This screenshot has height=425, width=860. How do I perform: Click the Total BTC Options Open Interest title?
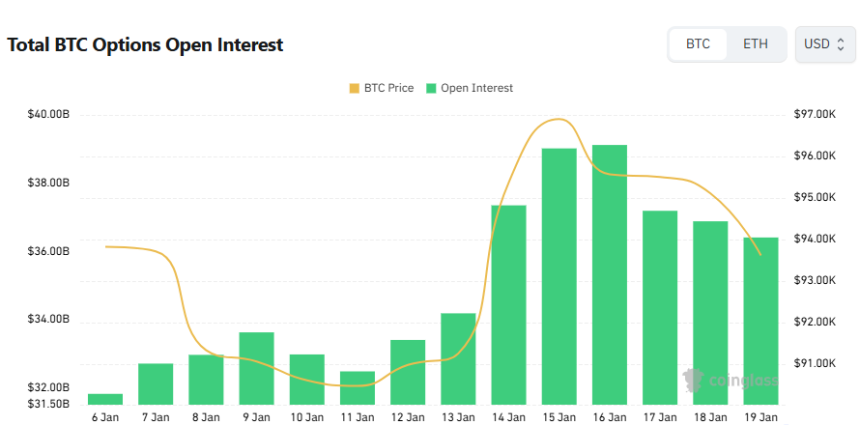click(146, 45)
